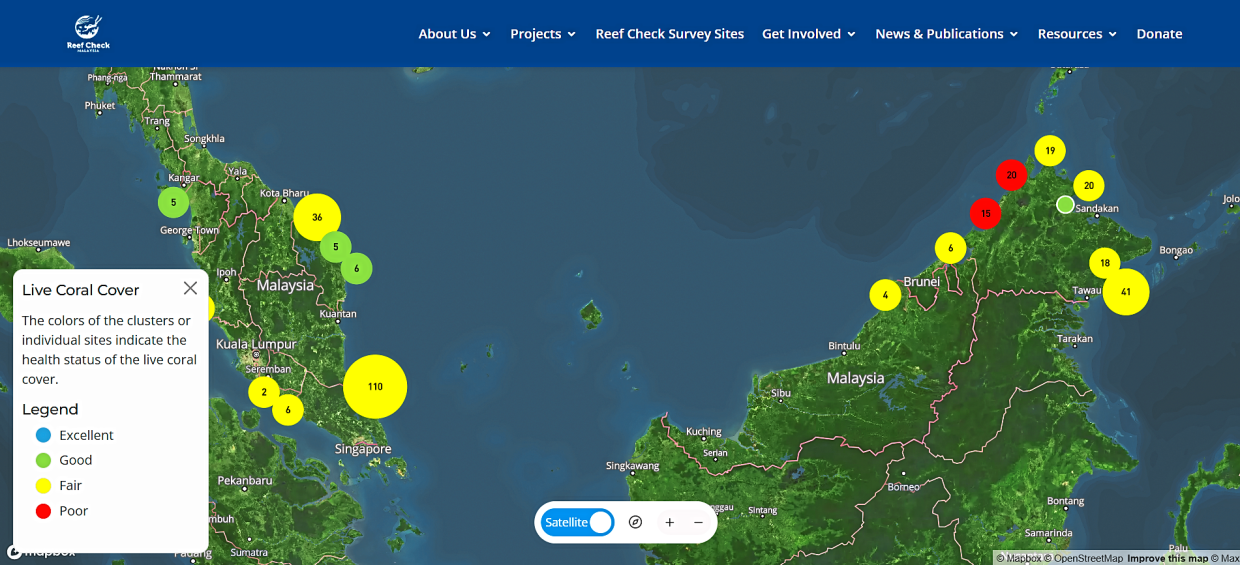Screen dimensions: 1240x565
Task: Click the Kuala Lumpur map label
Action: tap(257, 344)
